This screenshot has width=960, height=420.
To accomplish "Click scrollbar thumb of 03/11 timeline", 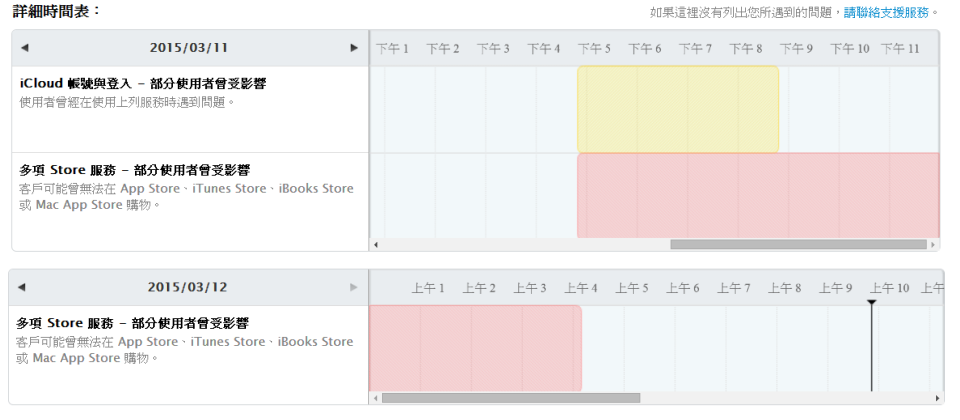I will (x=798, y=244).
